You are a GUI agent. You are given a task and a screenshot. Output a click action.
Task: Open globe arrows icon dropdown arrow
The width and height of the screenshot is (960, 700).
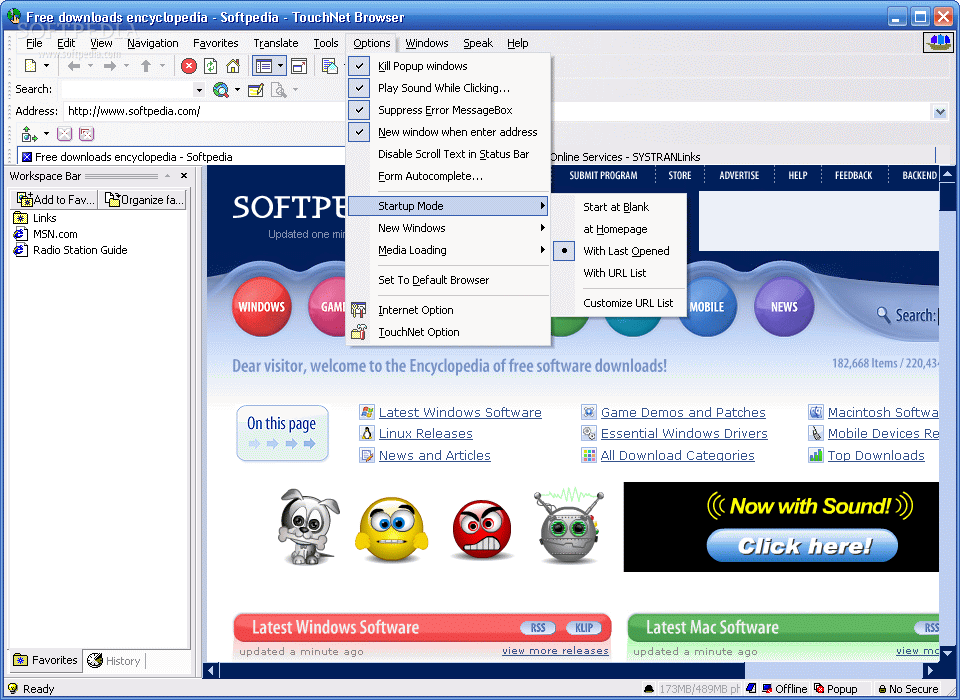(x=46, y=134)
